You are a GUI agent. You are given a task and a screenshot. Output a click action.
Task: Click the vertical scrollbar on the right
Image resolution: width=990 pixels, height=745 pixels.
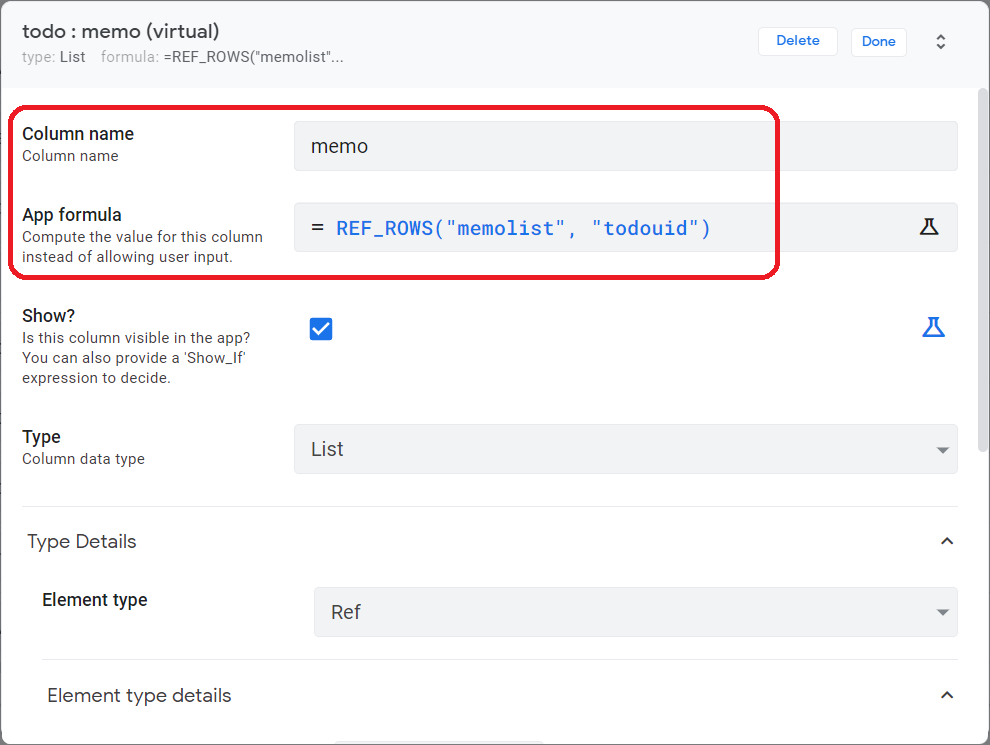click(x=983, y=270)
